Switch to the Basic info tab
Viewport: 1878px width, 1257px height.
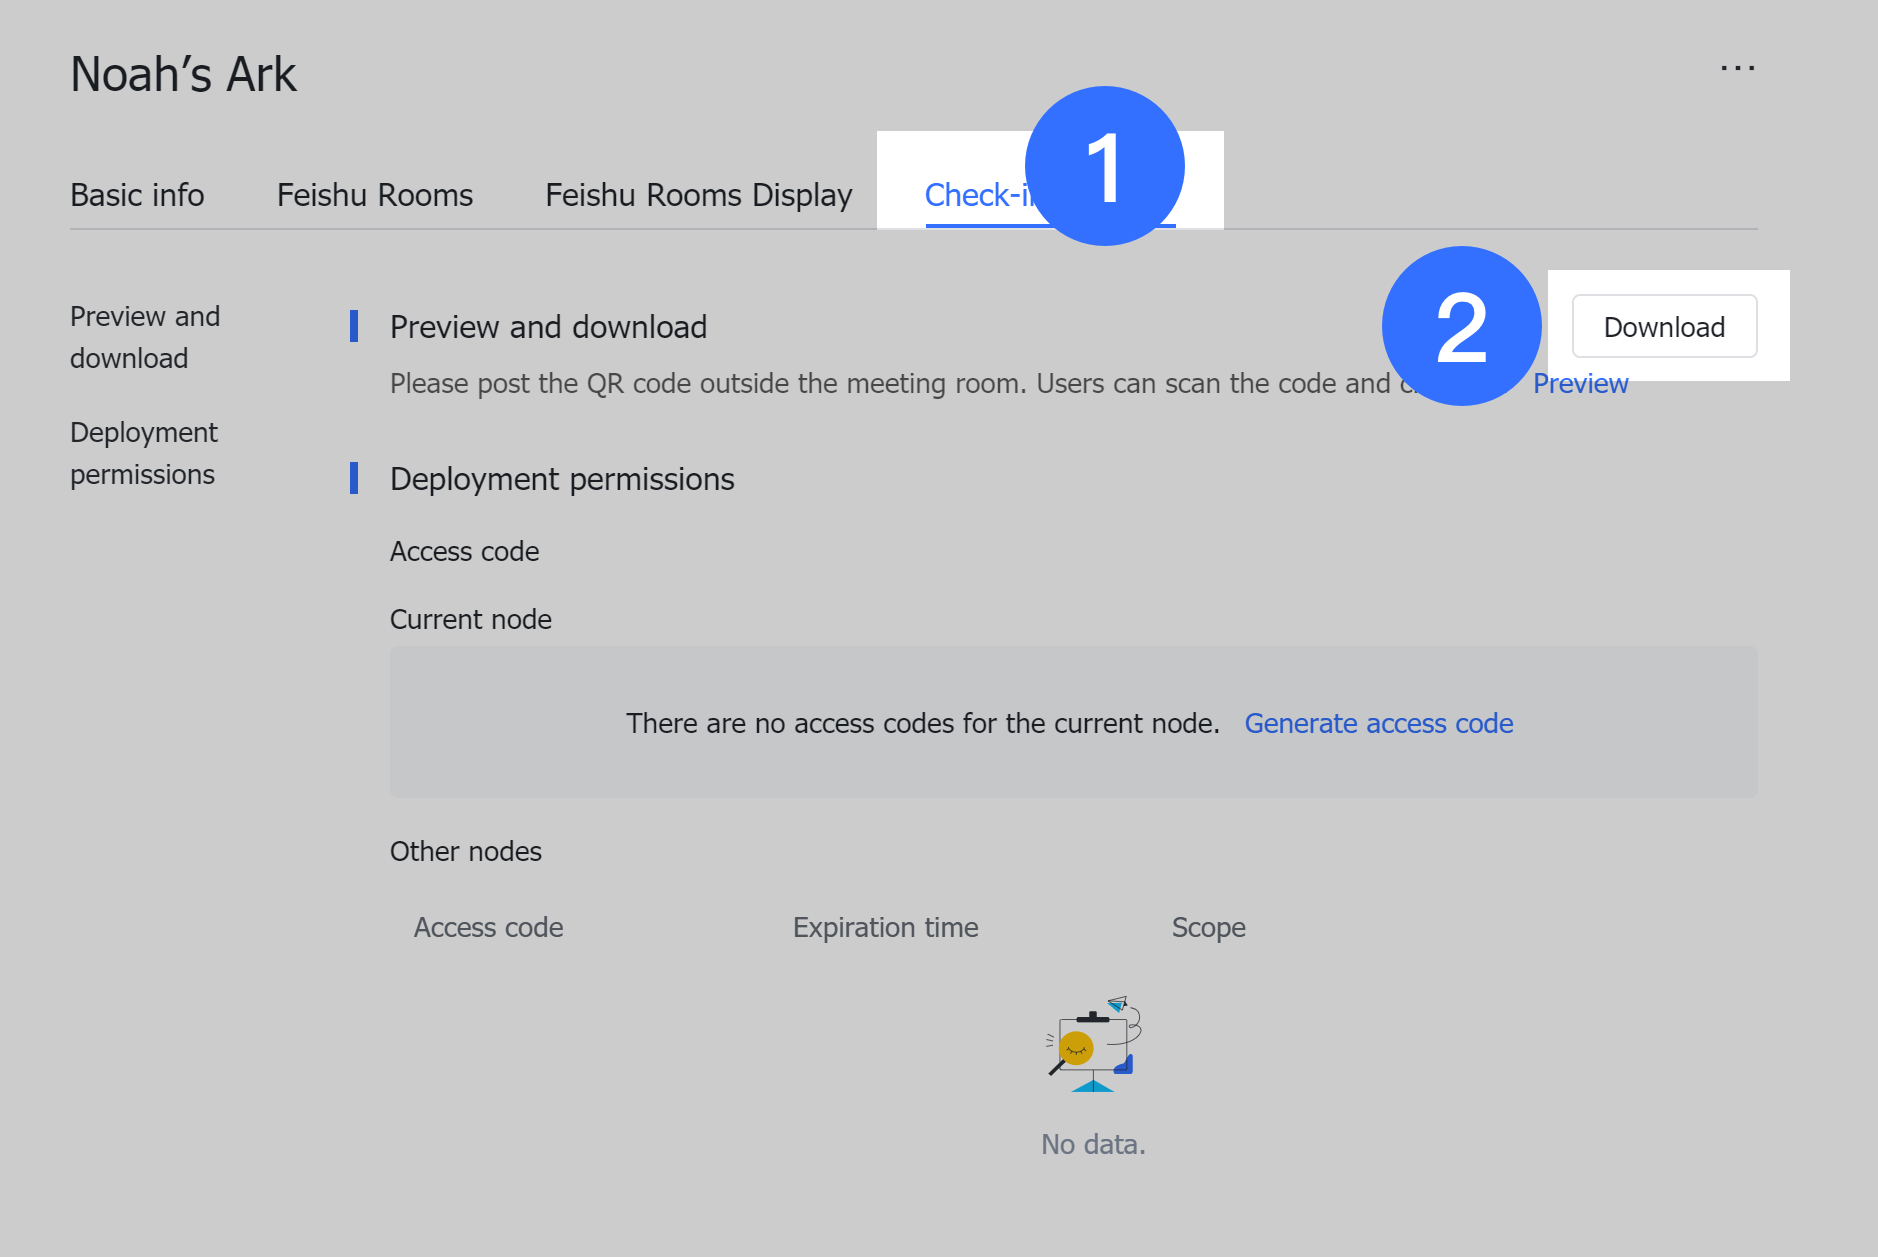pyautogui.click(x=137, y=195)
